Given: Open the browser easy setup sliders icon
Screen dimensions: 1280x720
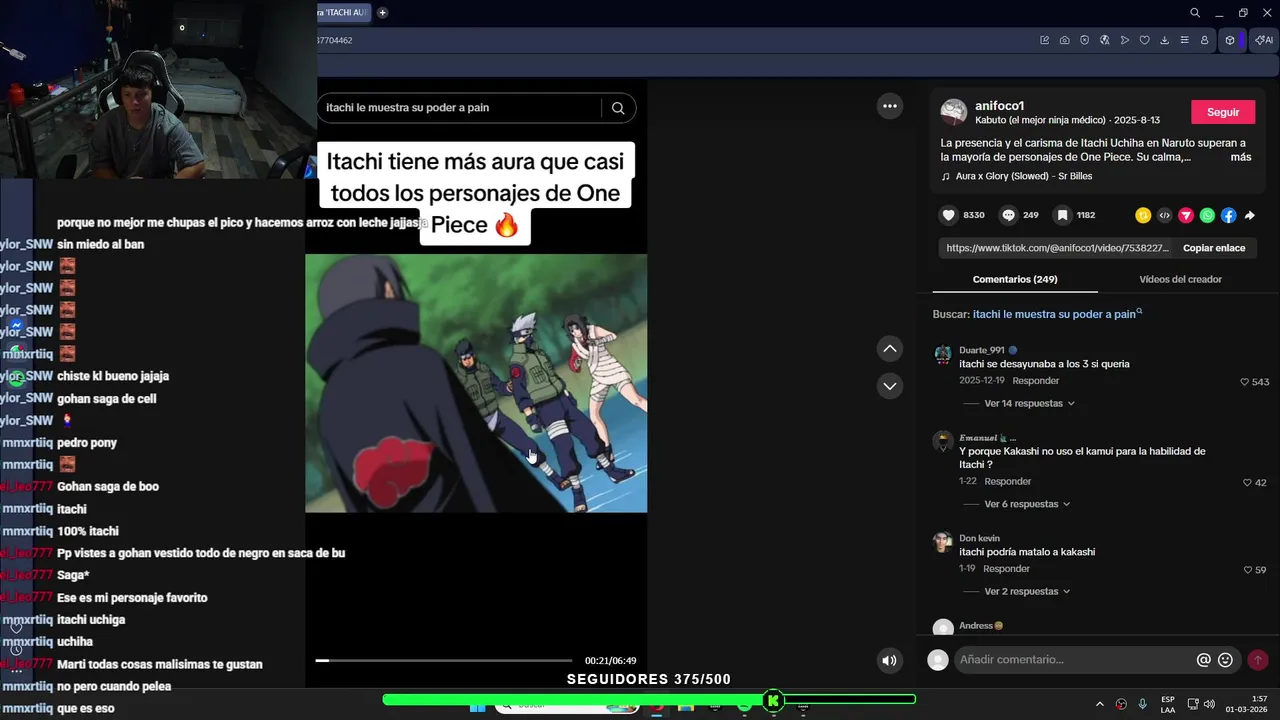Looking at the screenshot, I should [1185, 40].
